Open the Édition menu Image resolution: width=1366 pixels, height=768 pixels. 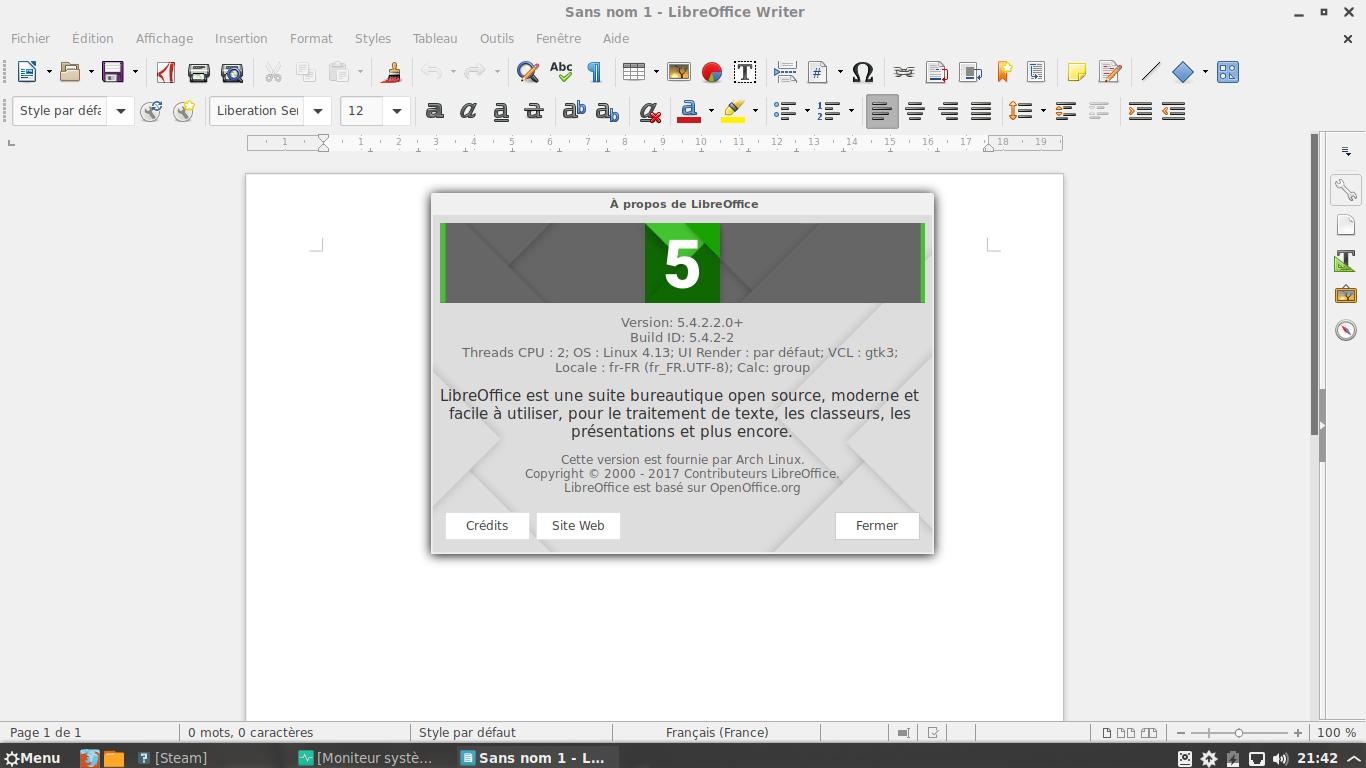tap(92, 38)
